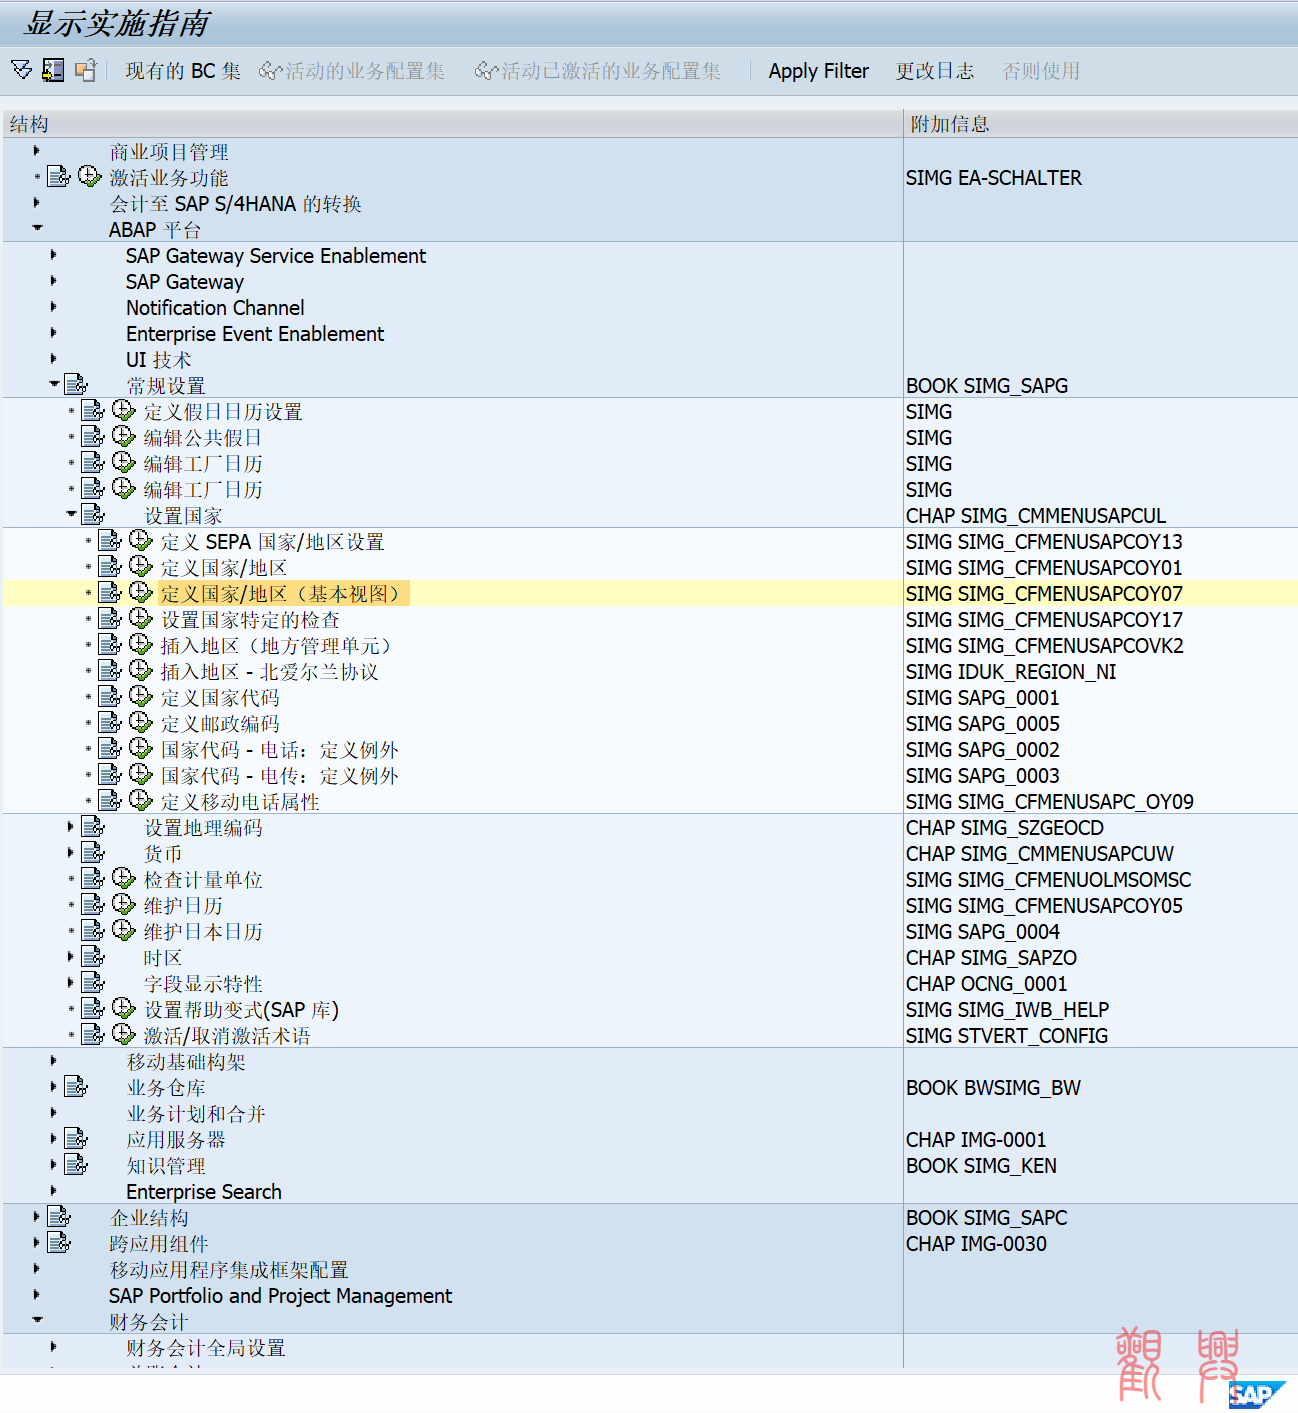Click 活动已激活的业务配置集 button
This screenshot has height=1413, width=1298.
pos(598,71)
